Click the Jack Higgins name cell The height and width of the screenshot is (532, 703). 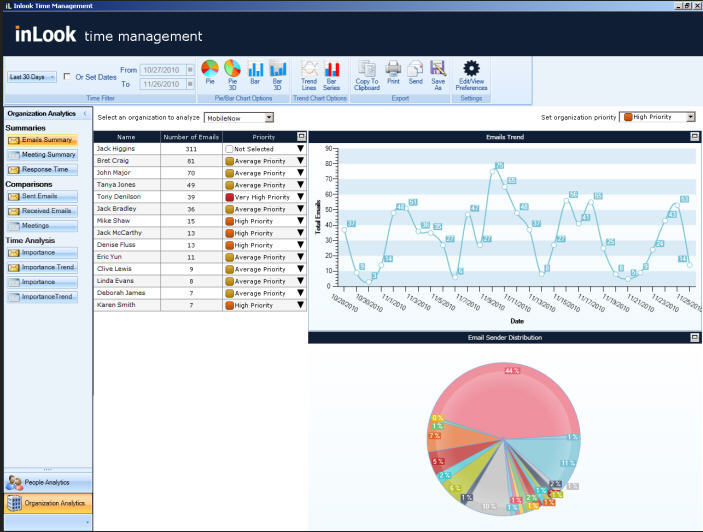[127, 148]
